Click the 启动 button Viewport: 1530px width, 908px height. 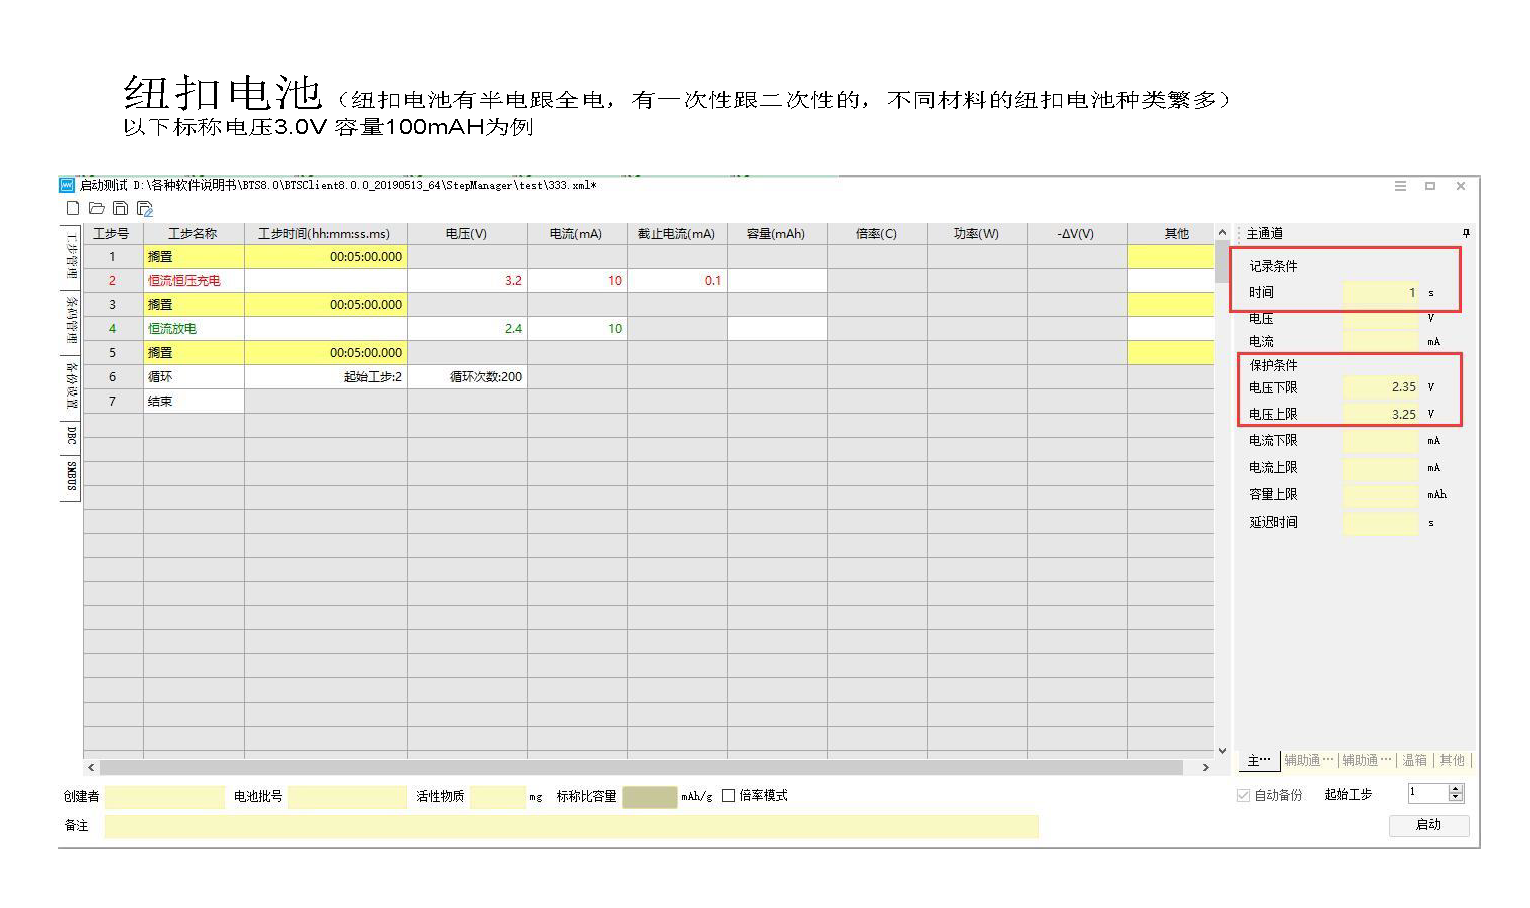[x=1429, y=825]
